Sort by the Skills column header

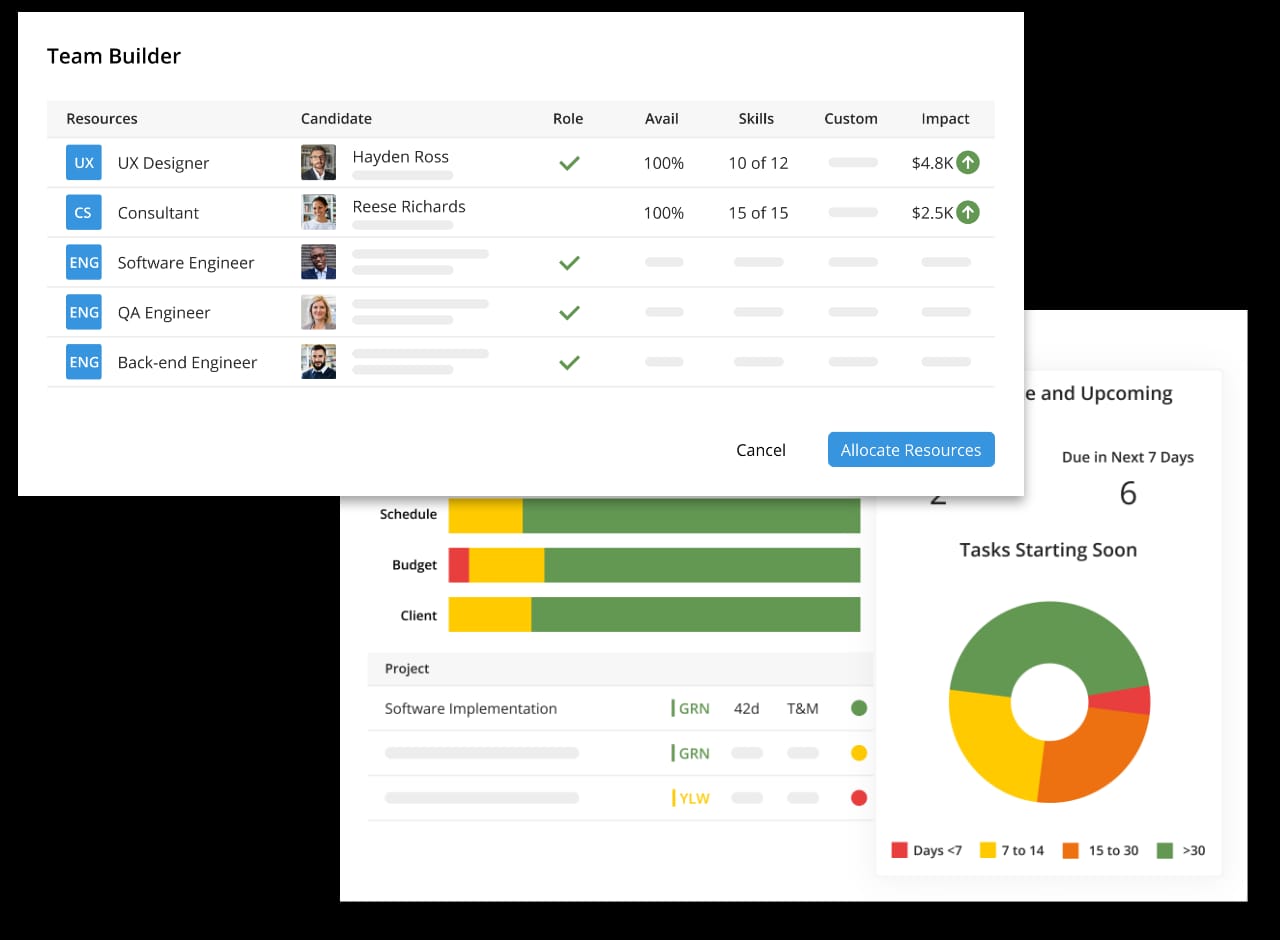click(756, 118)
